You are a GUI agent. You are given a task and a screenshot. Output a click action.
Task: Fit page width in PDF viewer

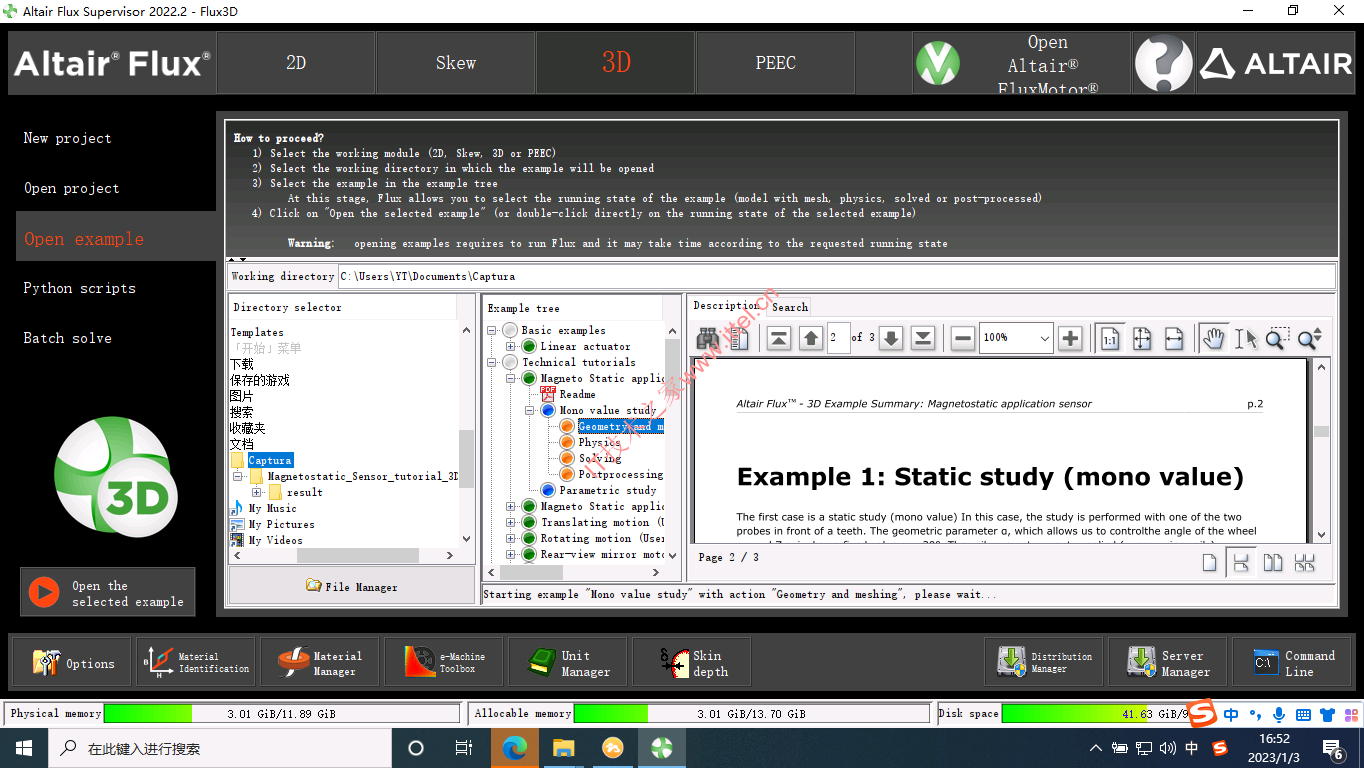coord(1174,338)
